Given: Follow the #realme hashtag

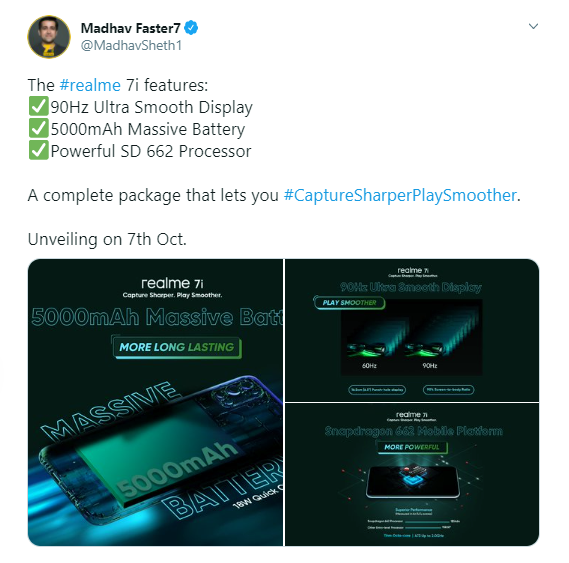Looking at the screenshot, I should [90, 85].
